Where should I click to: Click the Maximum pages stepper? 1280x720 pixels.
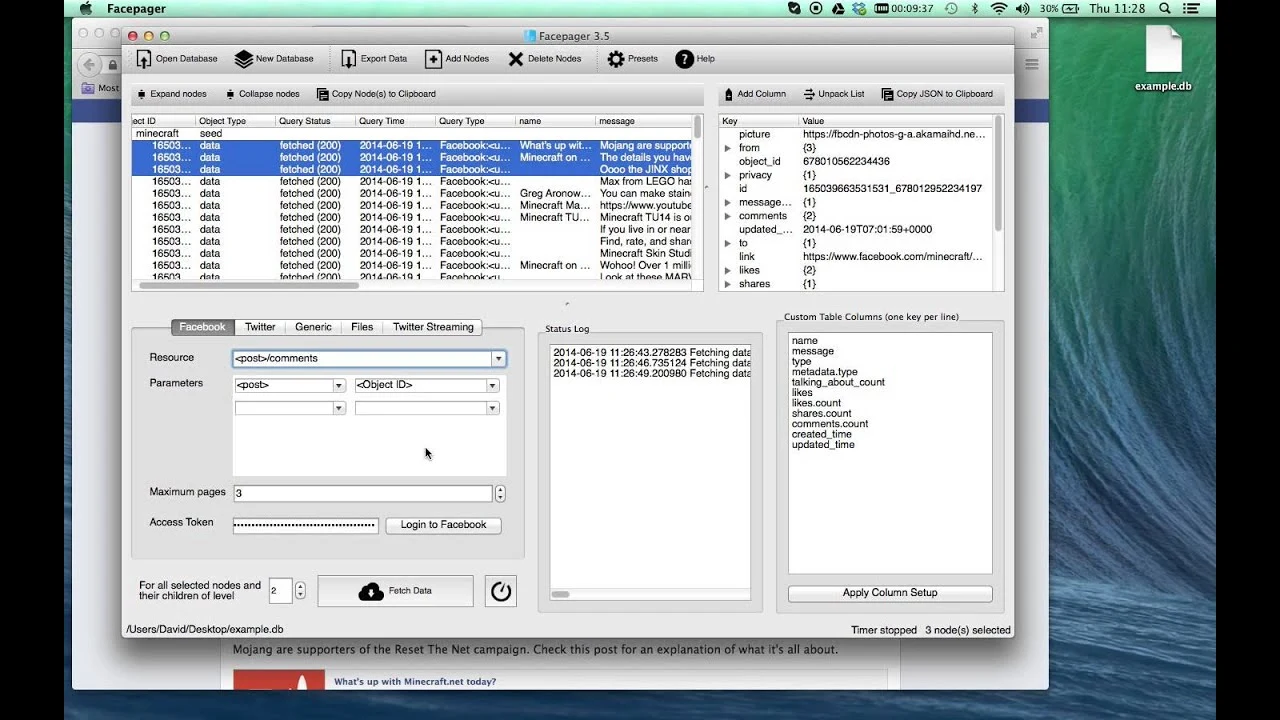[500, 493]
